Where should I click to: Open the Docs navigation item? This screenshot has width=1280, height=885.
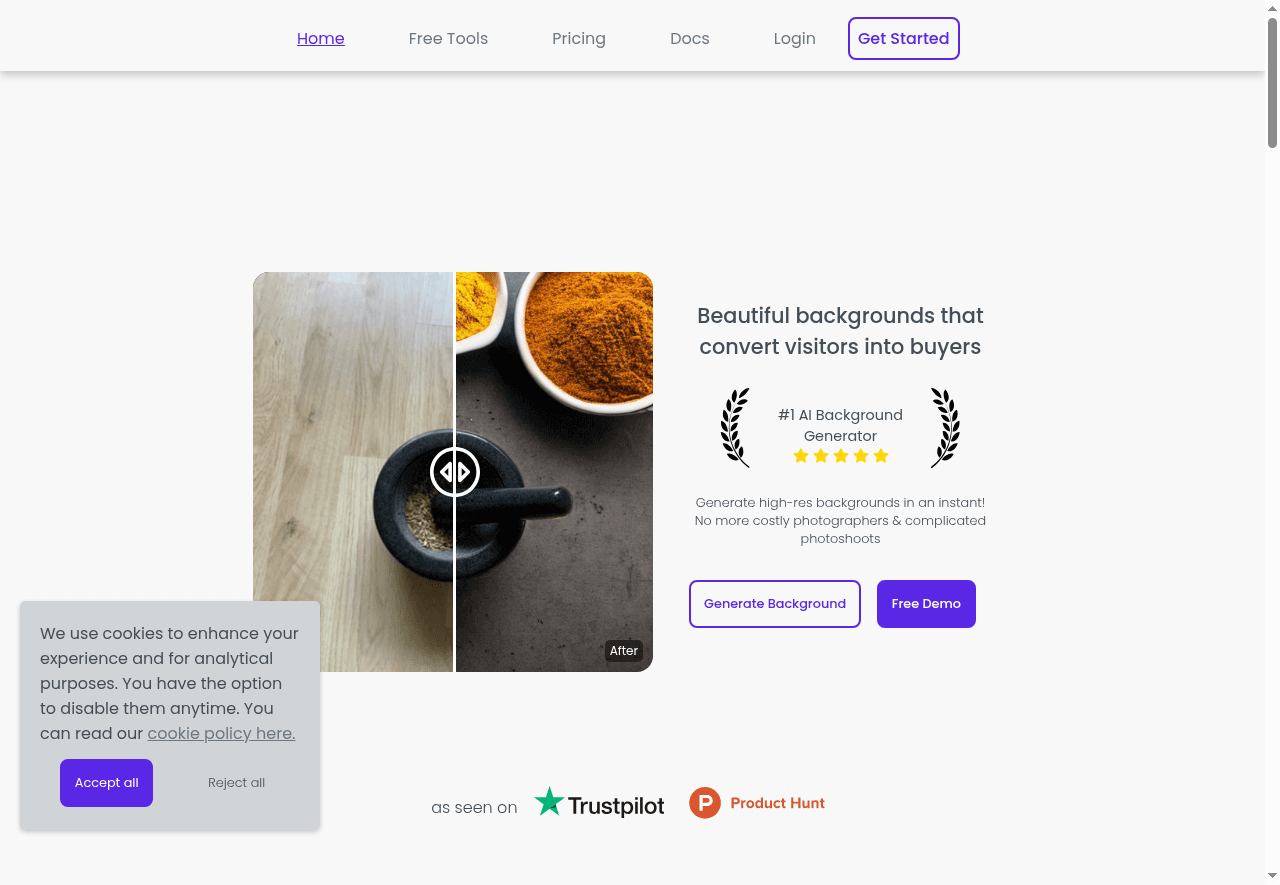690,39
